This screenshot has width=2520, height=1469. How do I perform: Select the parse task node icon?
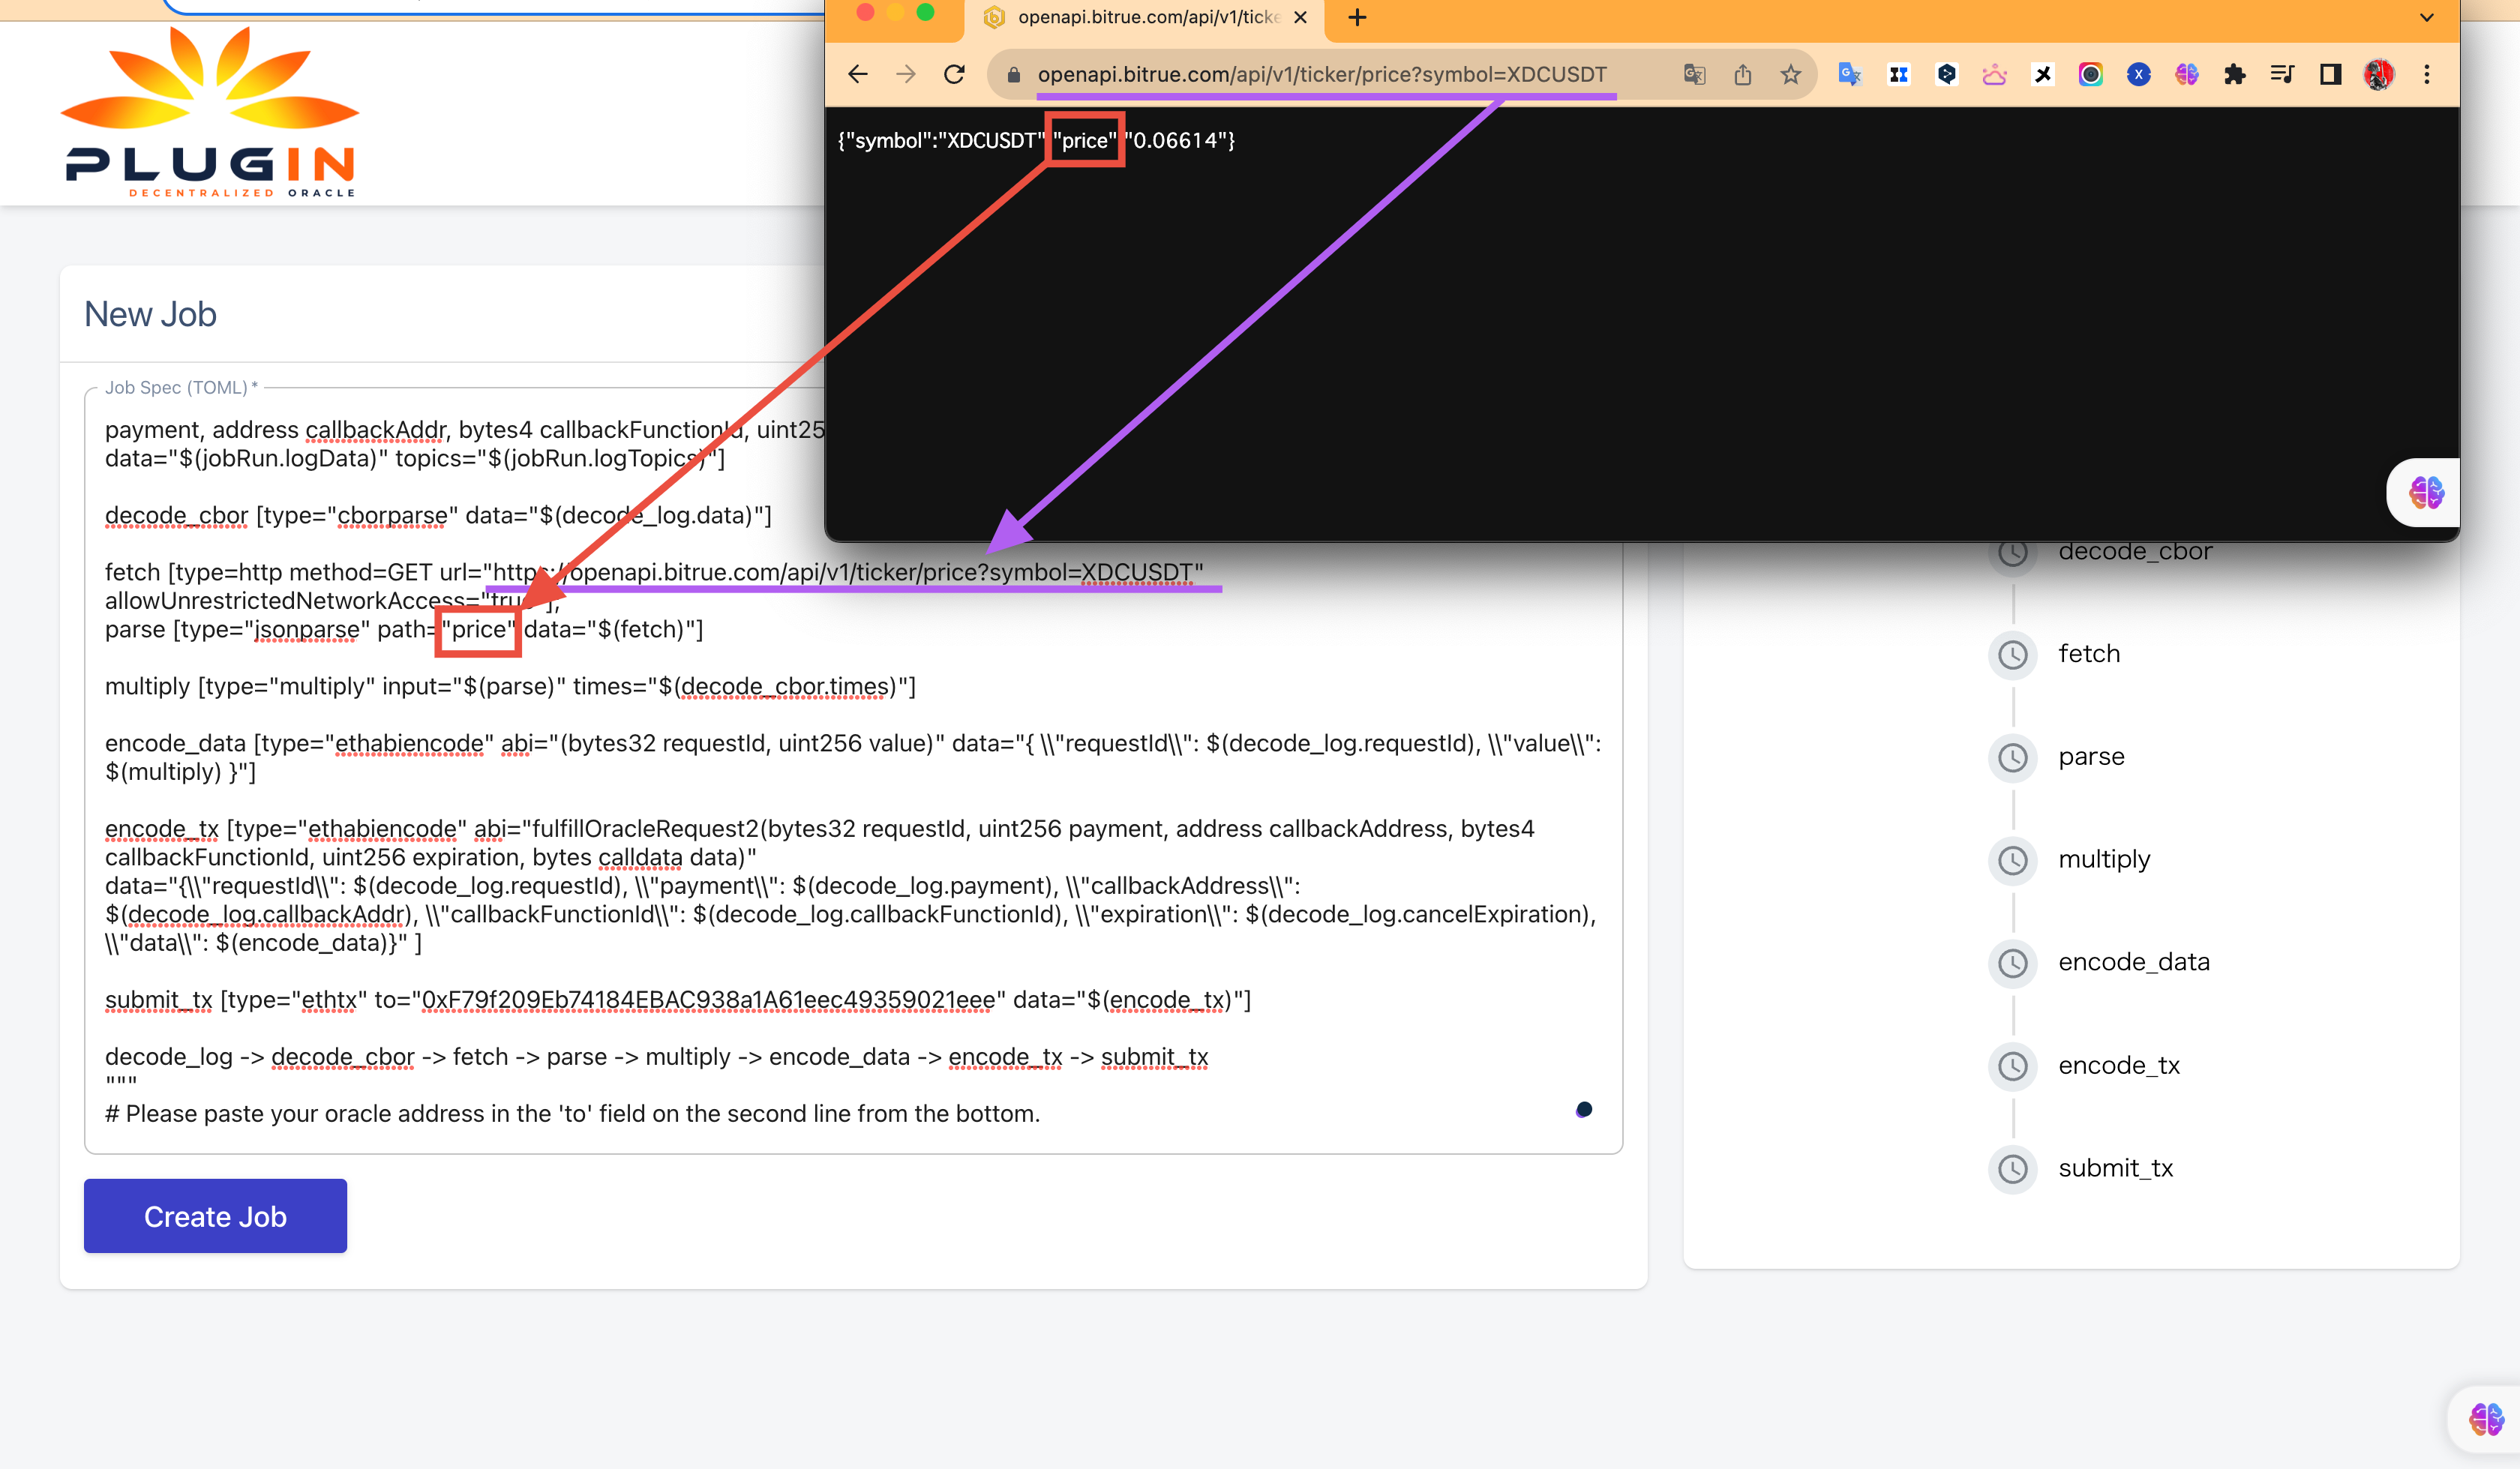click(x=2013, y=758)
